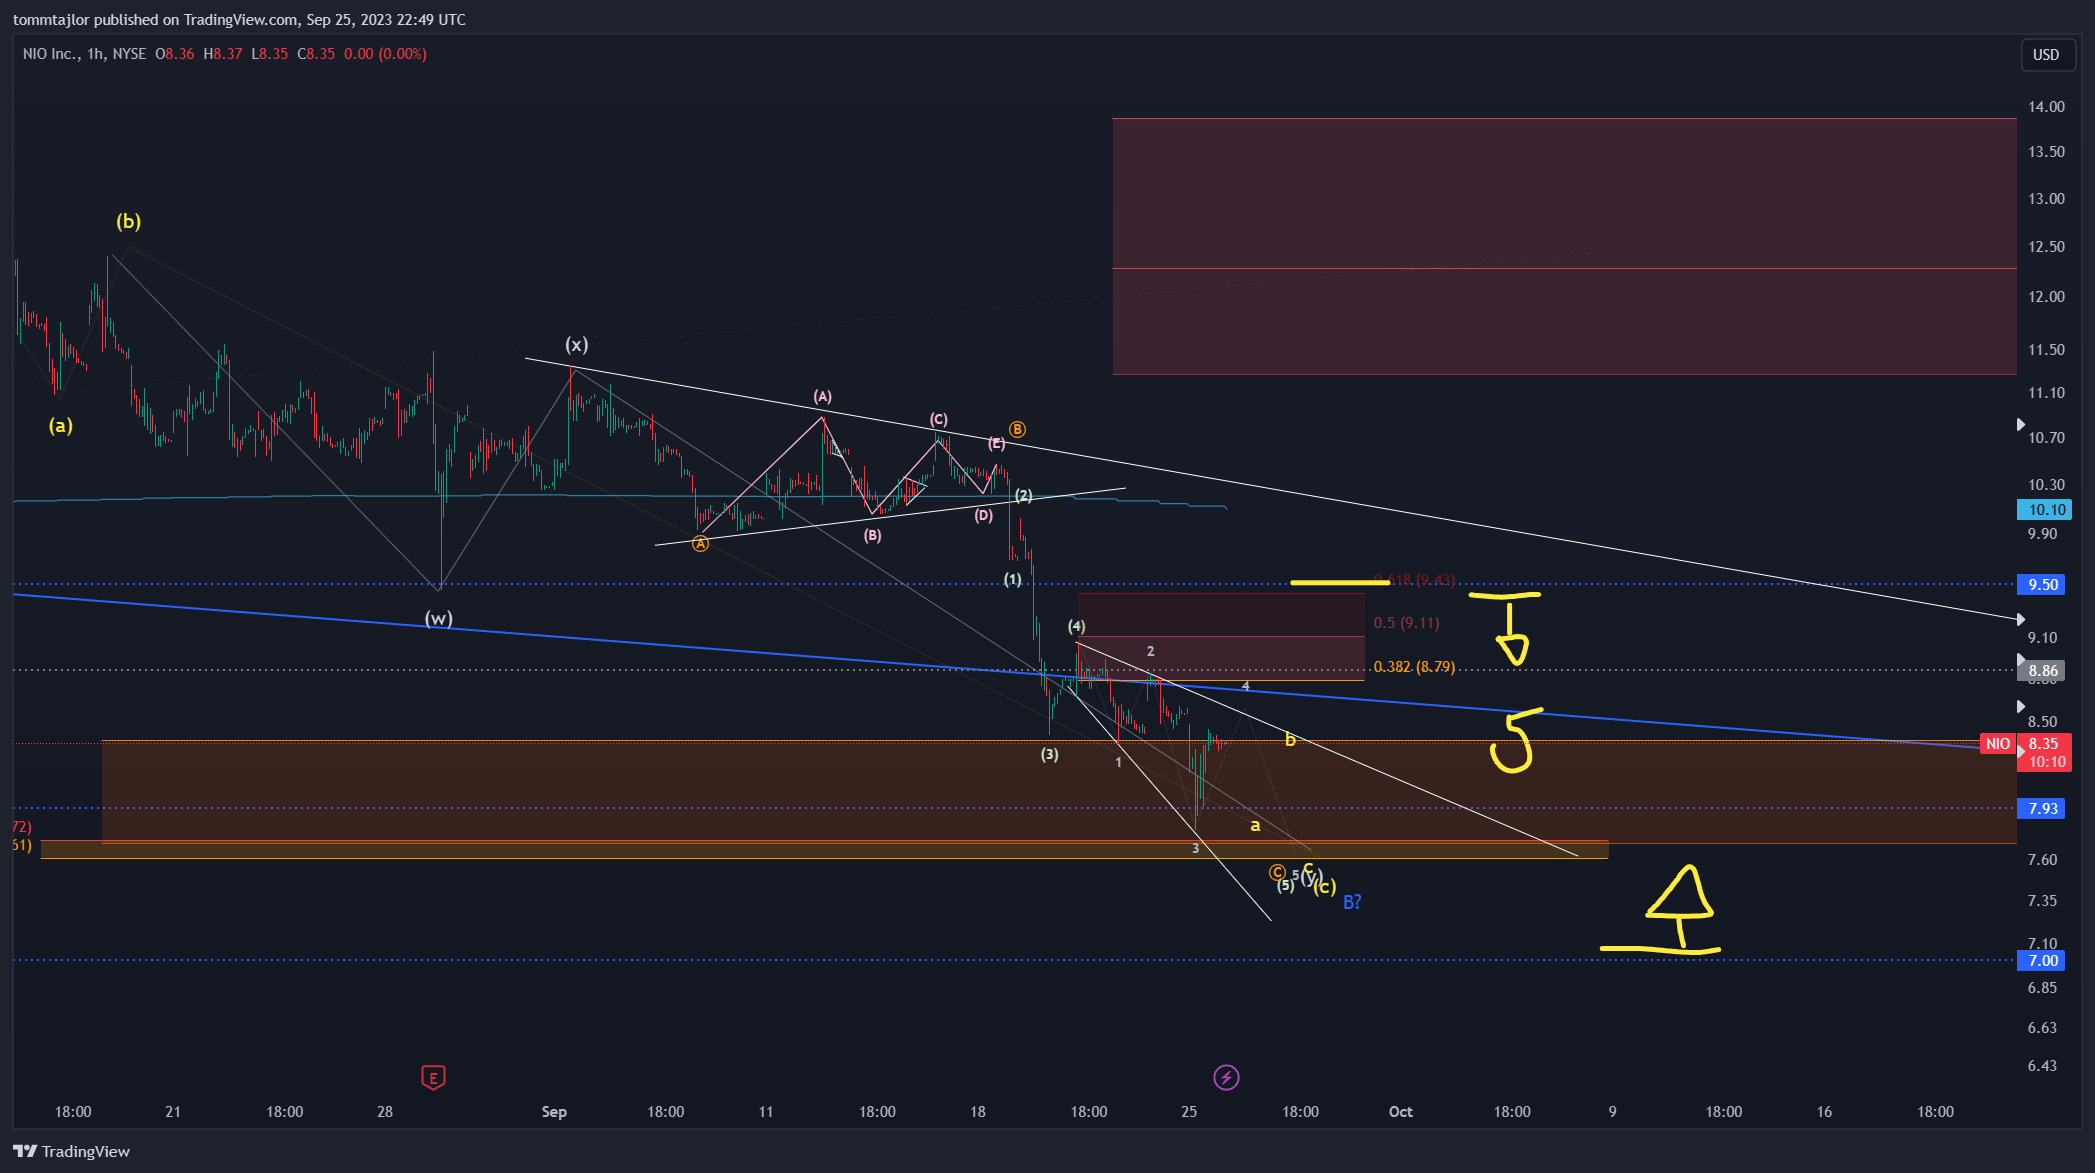Click the 7.60 price axis value
This screenshot has width=2095, height=1173.
[2042, 860]
